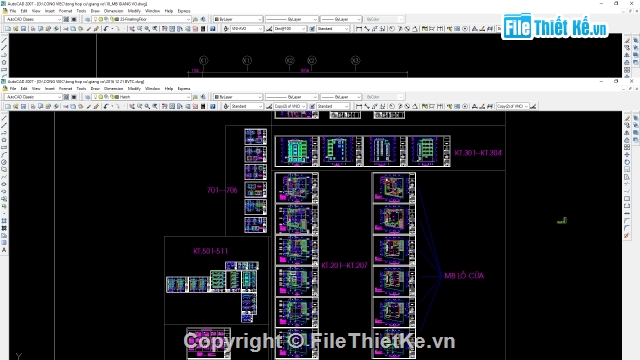Click the Pan realtime icon in front window
Screen dimensions: 640x360
click(x=132, y=107)
